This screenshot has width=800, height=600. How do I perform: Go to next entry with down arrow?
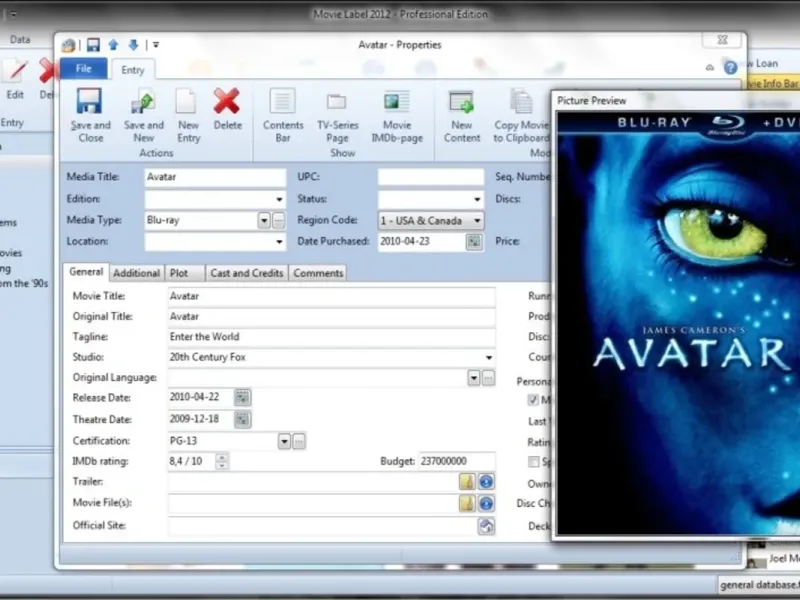click(x=133, y=45)
